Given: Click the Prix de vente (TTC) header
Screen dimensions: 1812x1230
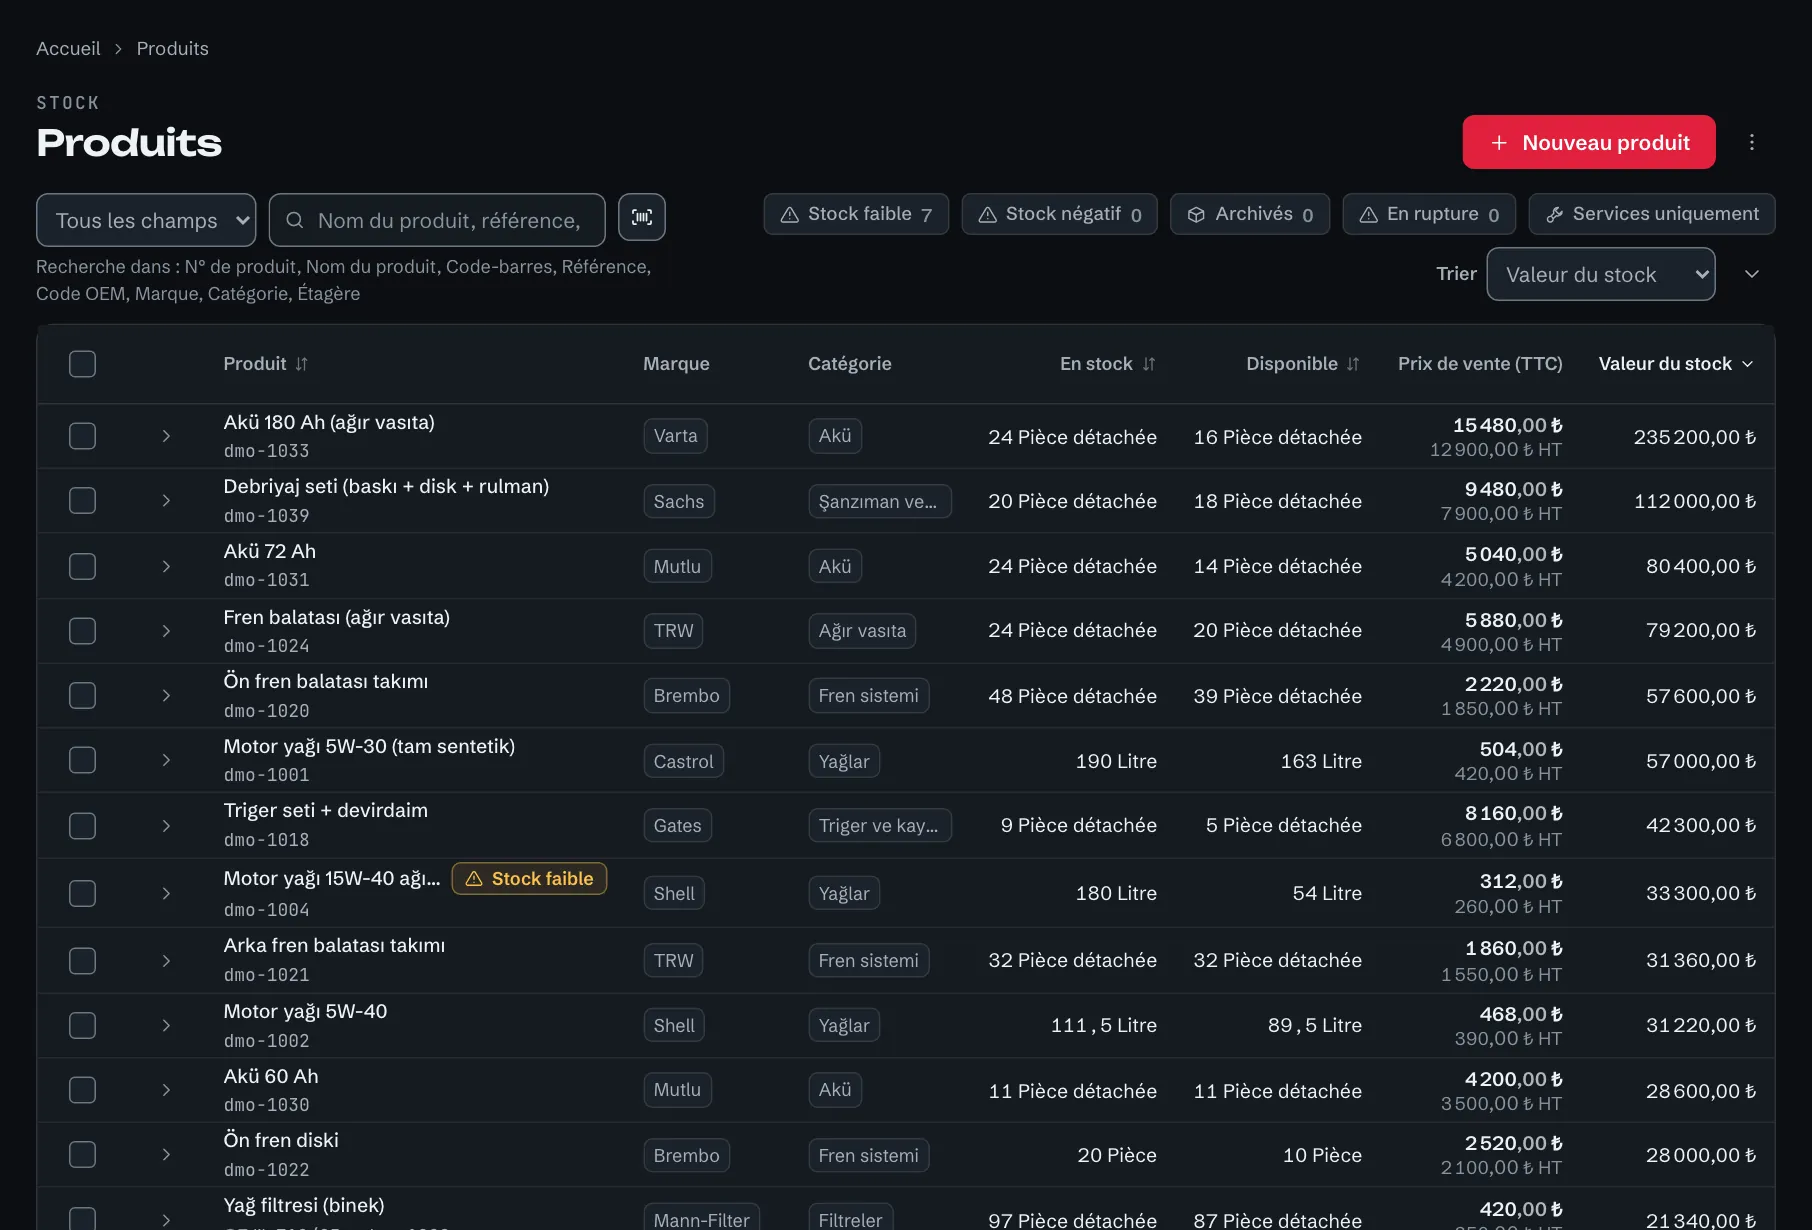Looking at the screenshot, I should (1480, 364).
